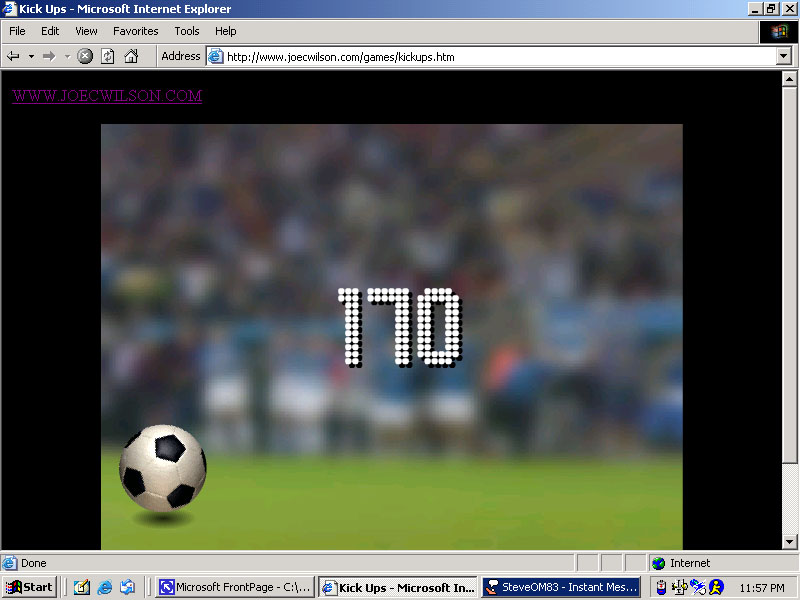The height and width of the screenshot is (600, 800).
Task: Launch Internet Explorer from Quick Launch
Action: coord(105,587)
